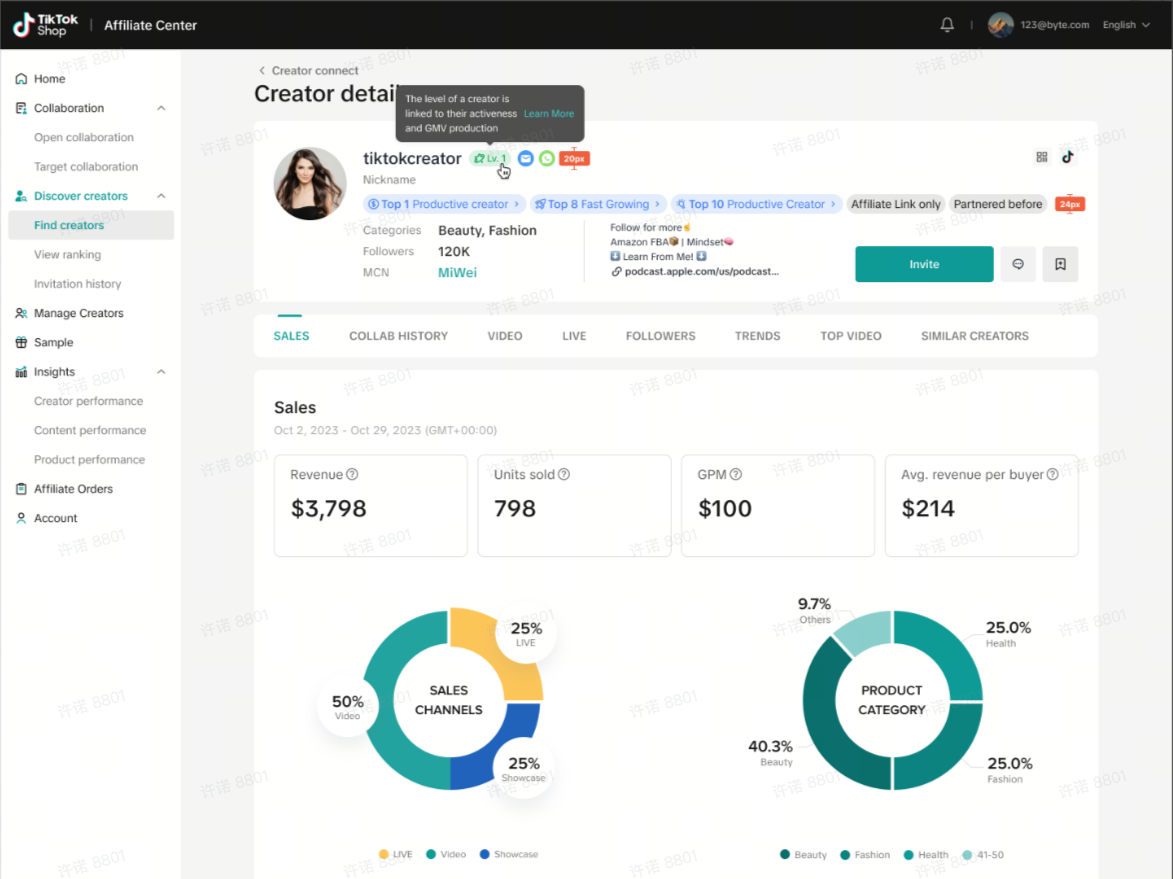
Task: Collapse the Discover creators section
Action: (x=161, y=196)
